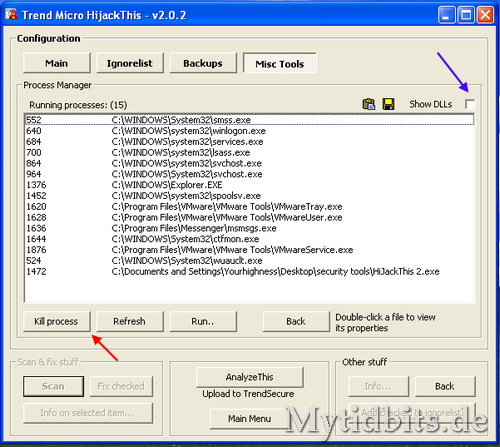Refresh the running process list
Viewport: 500px width, 447px height.
(130, 321)
